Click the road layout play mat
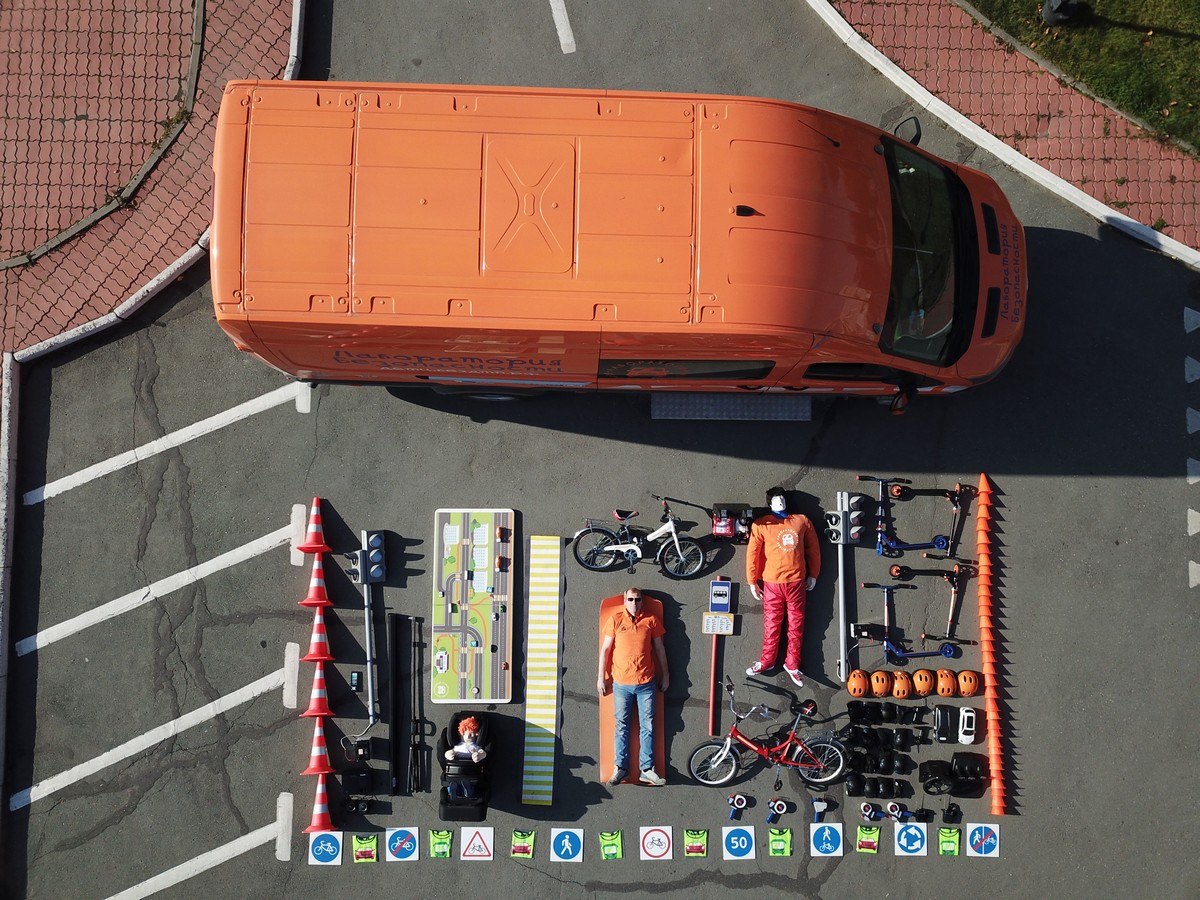Screen dimensions: 1200x900 pyautogui.click(x=472, y=604)
